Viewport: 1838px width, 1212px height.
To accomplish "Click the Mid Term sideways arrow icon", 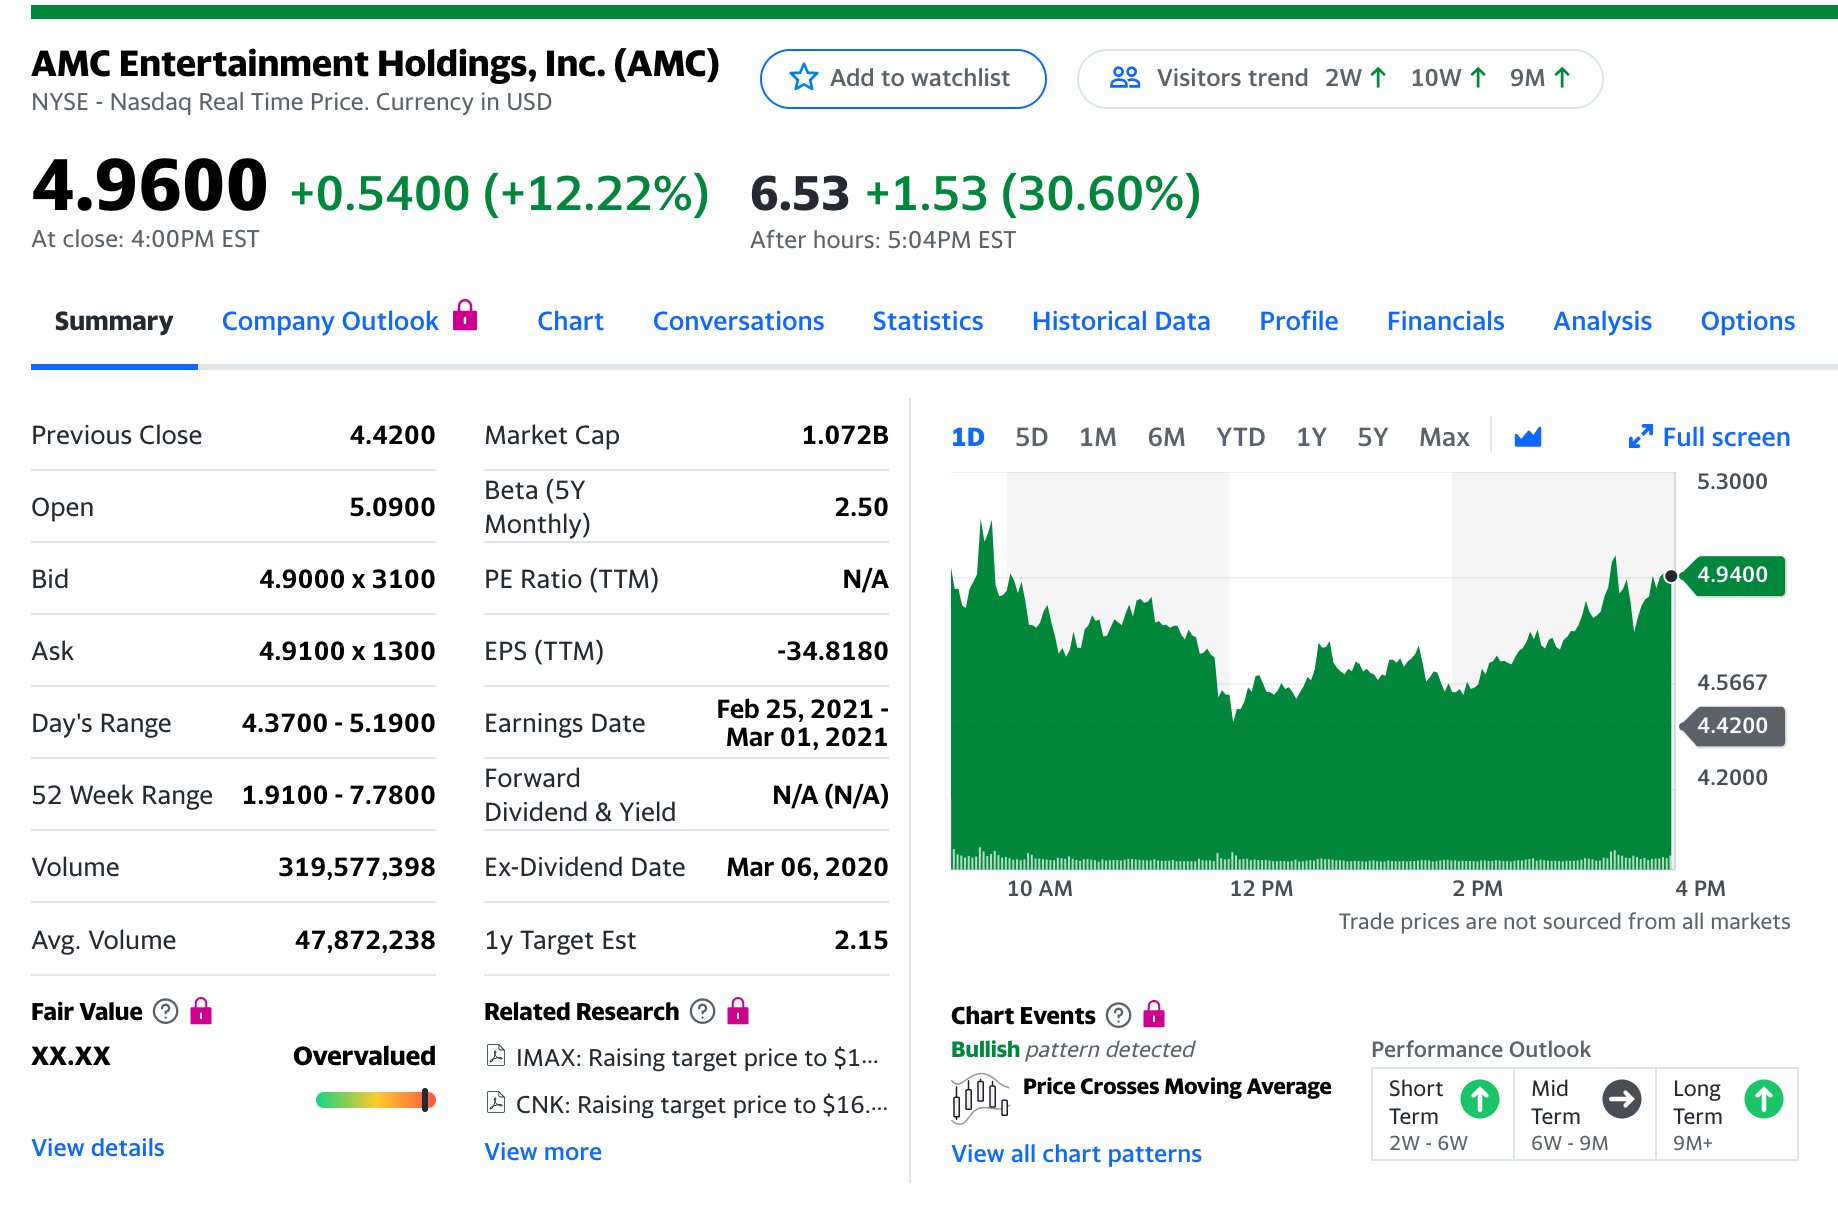I will [x=1622, y=1100].
